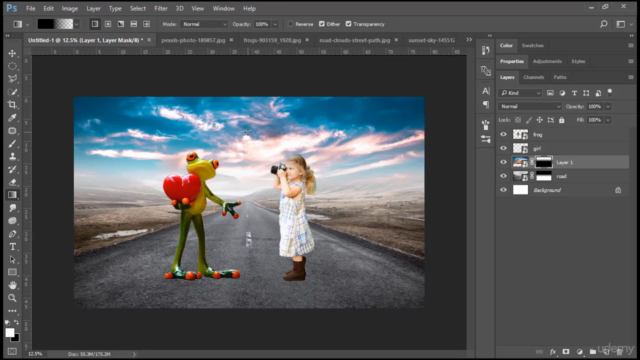Select the Path Selection tool

point(12,260)
